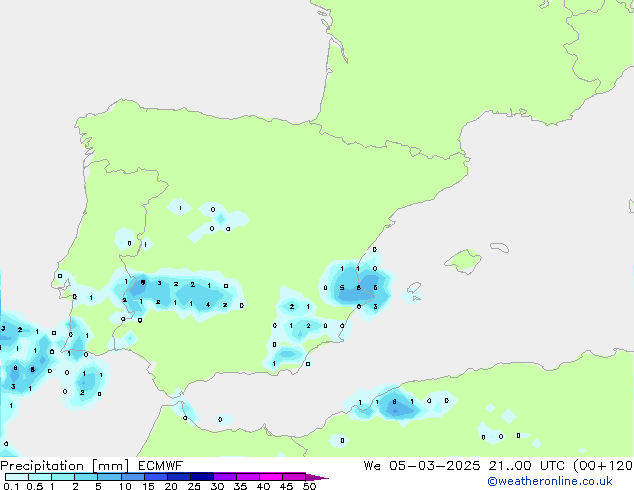Screen dimensions: 634x490
Task: Click the 0.5–1 mm legend color swatch
Action: click(x=40, y=477)
